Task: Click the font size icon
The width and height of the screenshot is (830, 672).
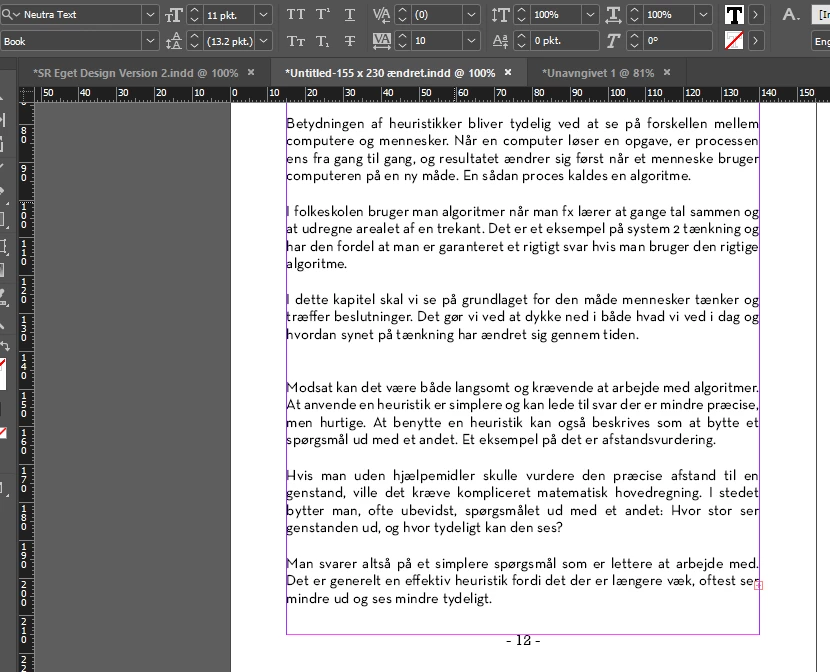Action: 174,15
